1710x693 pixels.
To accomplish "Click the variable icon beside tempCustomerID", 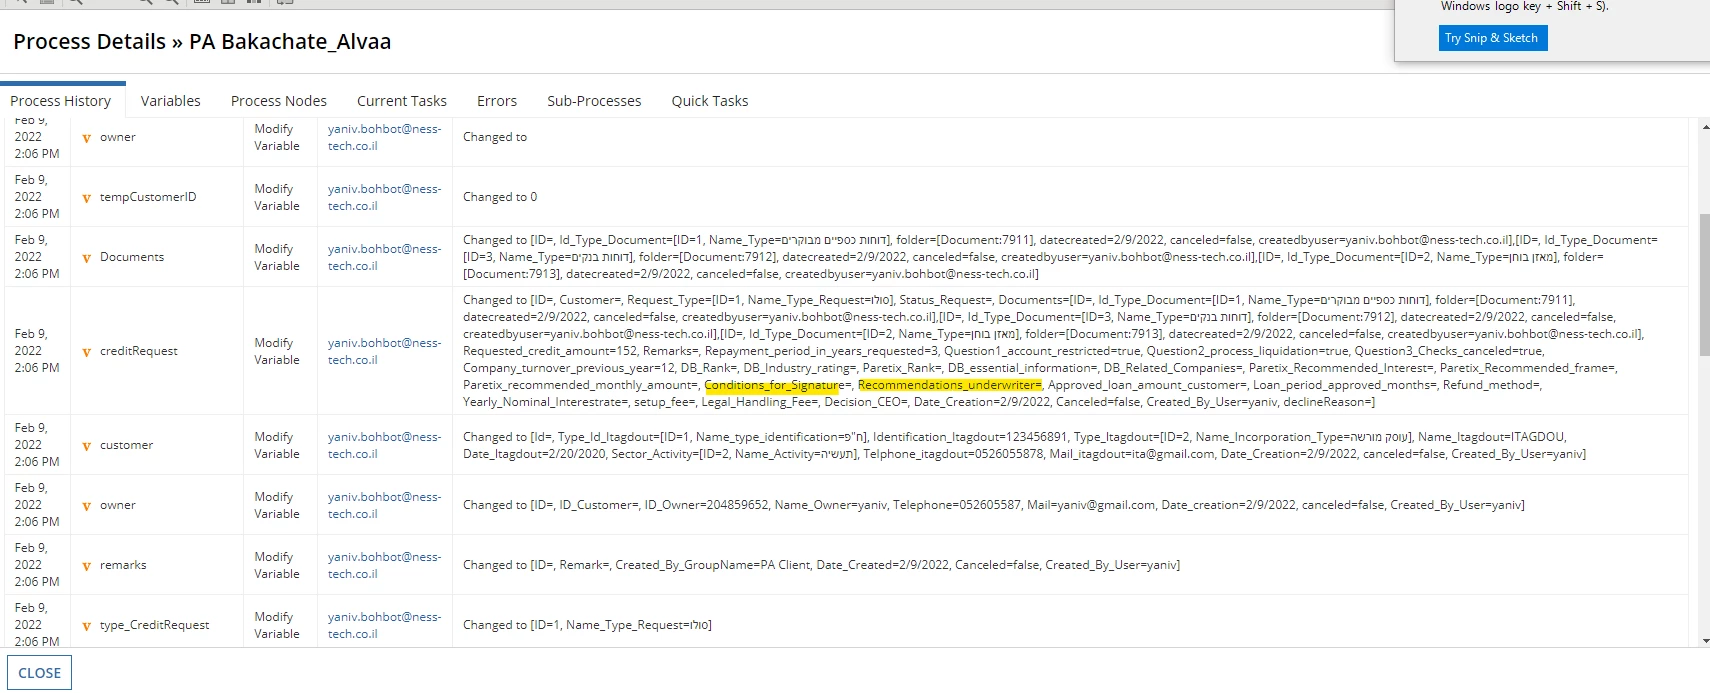I will 86,198.
